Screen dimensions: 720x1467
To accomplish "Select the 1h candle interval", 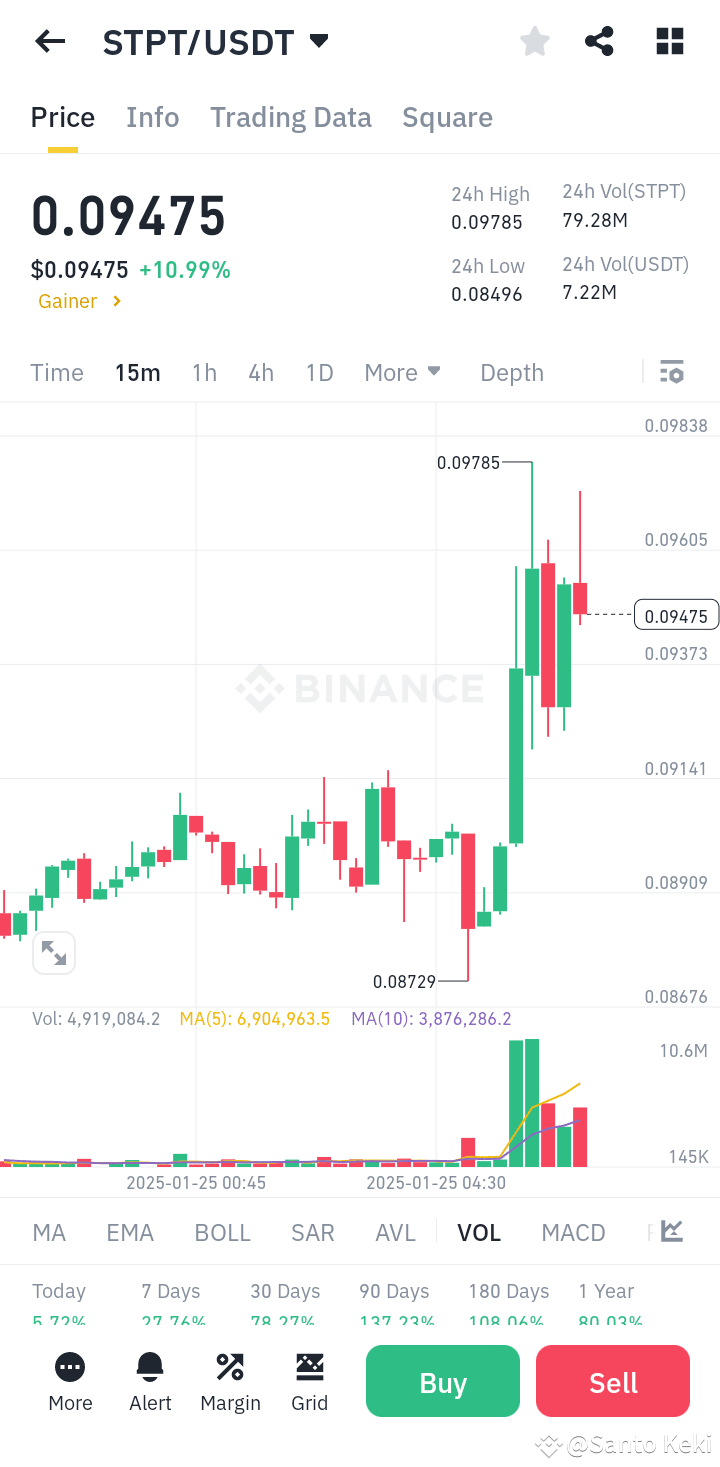I will (x=204, y=371).
